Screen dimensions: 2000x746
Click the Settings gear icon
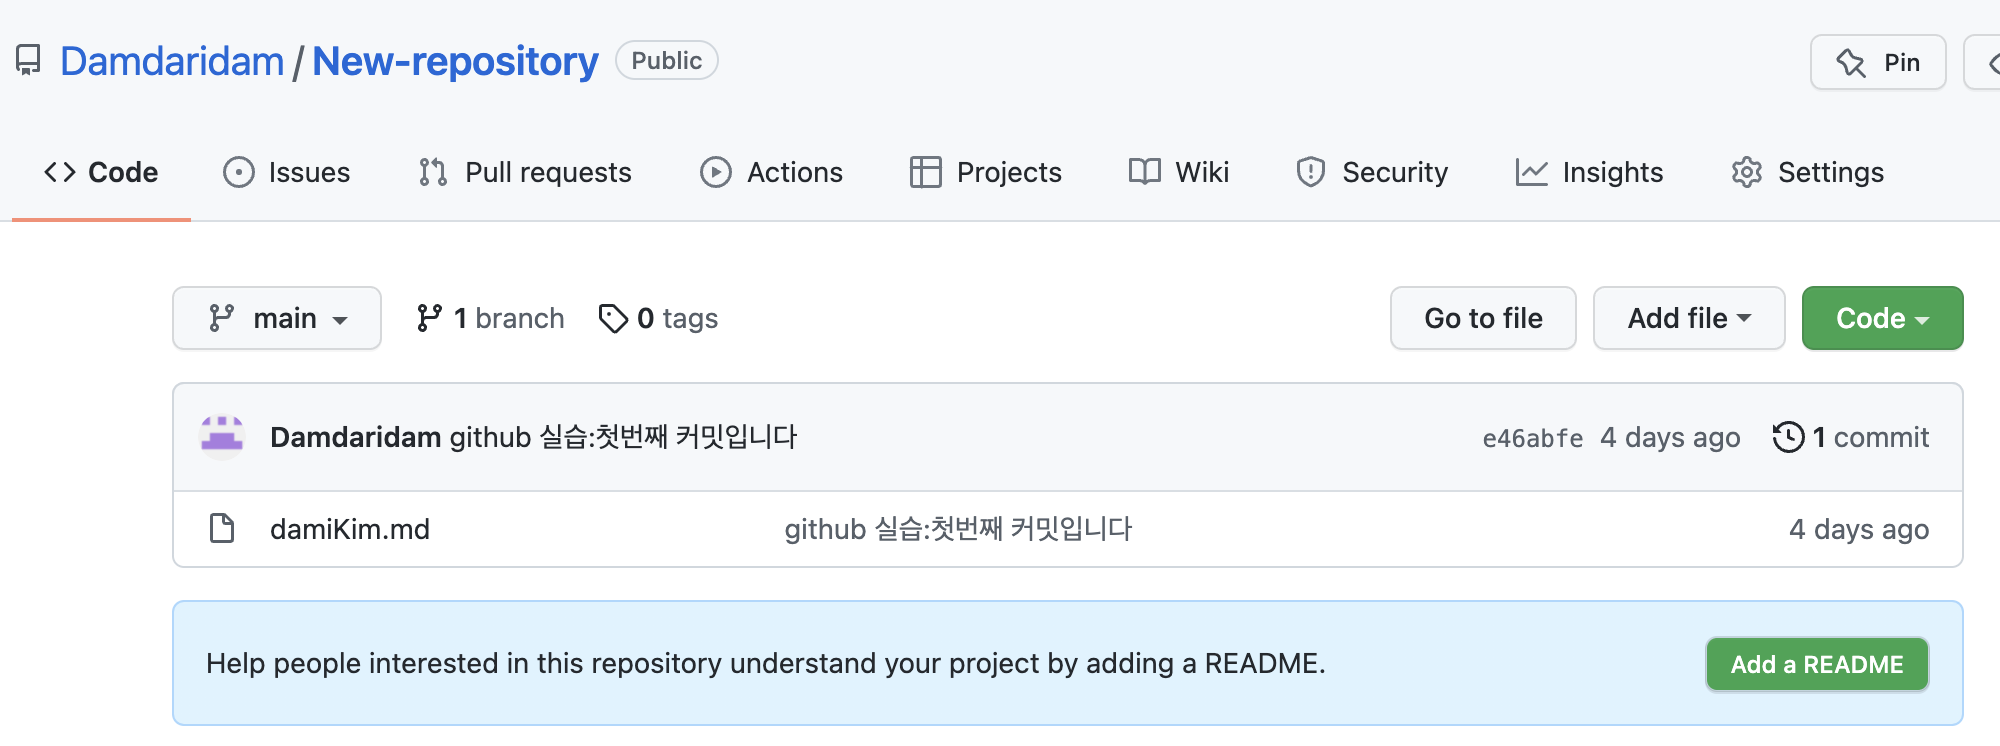[1746, 172]
